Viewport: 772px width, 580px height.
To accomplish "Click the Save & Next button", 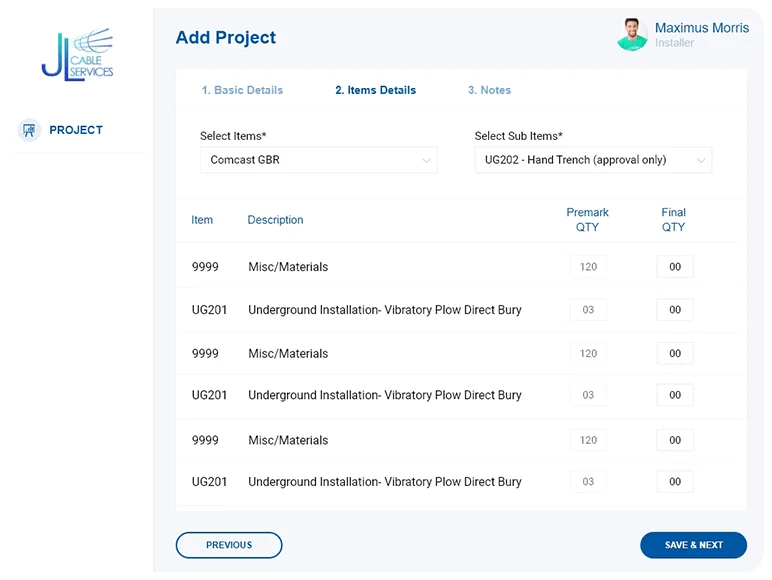I will (x=693, y=545).
